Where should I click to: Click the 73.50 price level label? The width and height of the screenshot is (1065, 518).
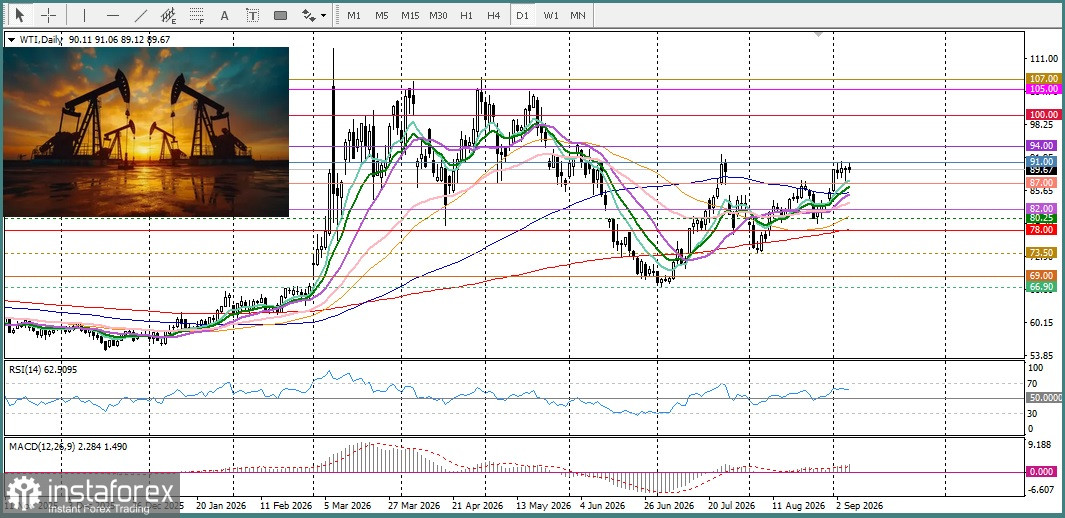(x=1043, y=253)
